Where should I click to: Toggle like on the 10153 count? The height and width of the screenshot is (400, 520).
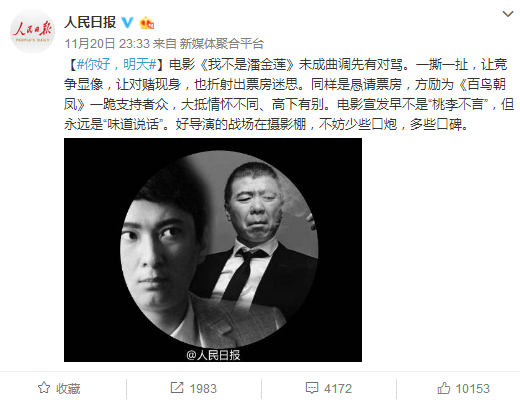463,388
